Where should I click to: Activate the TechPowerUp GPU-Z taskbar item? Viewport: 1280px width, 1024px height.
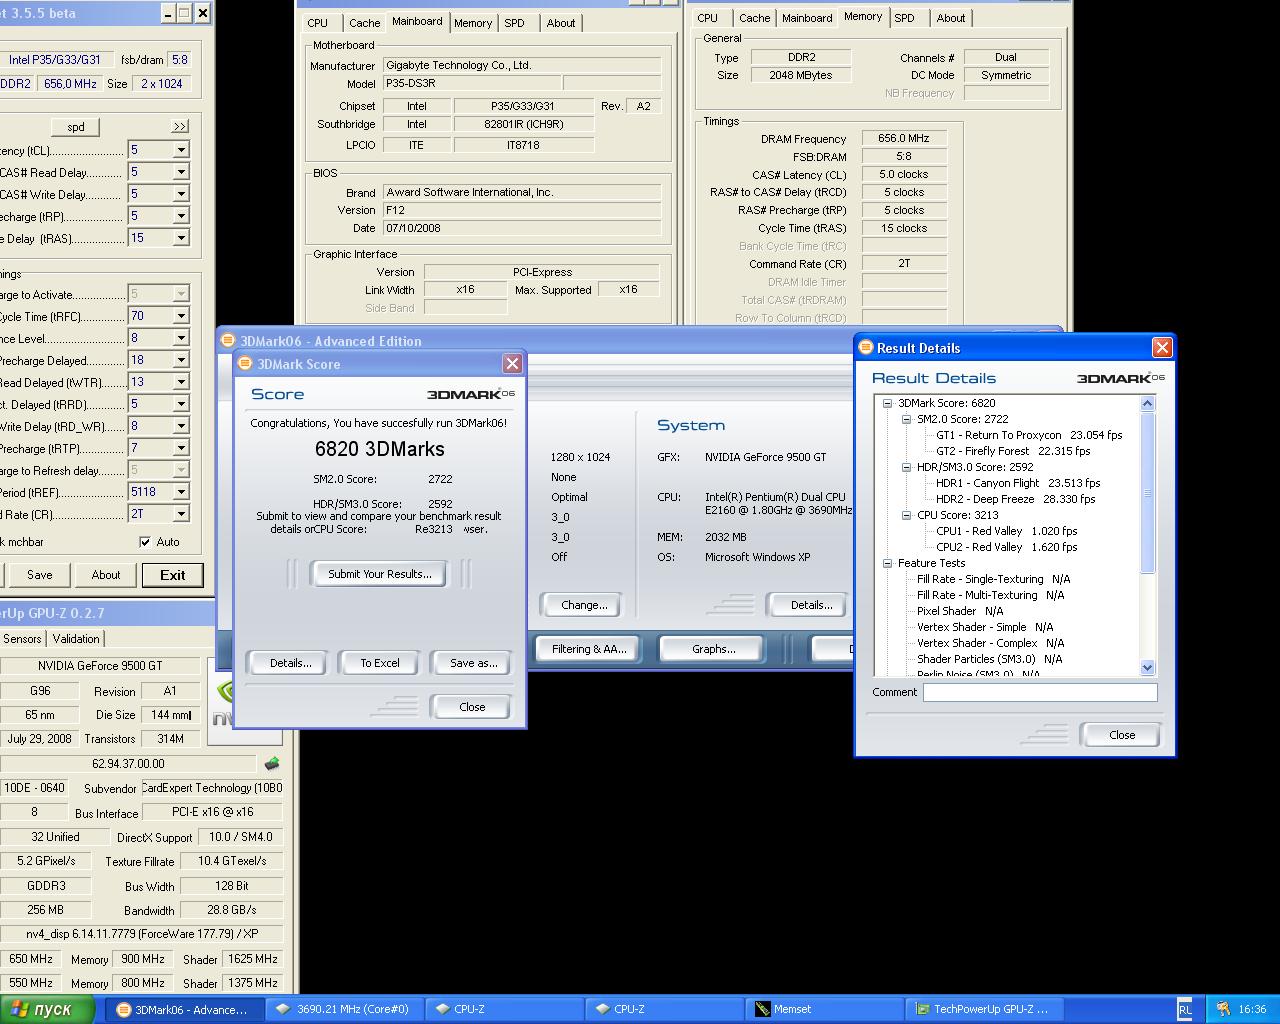tap(986, 1009)
